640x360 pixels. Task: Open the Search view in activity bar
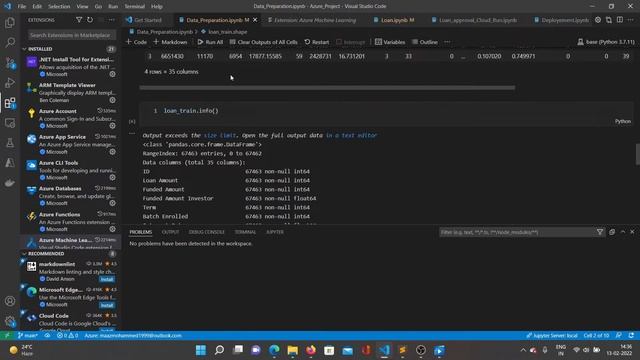pos(10,42)
